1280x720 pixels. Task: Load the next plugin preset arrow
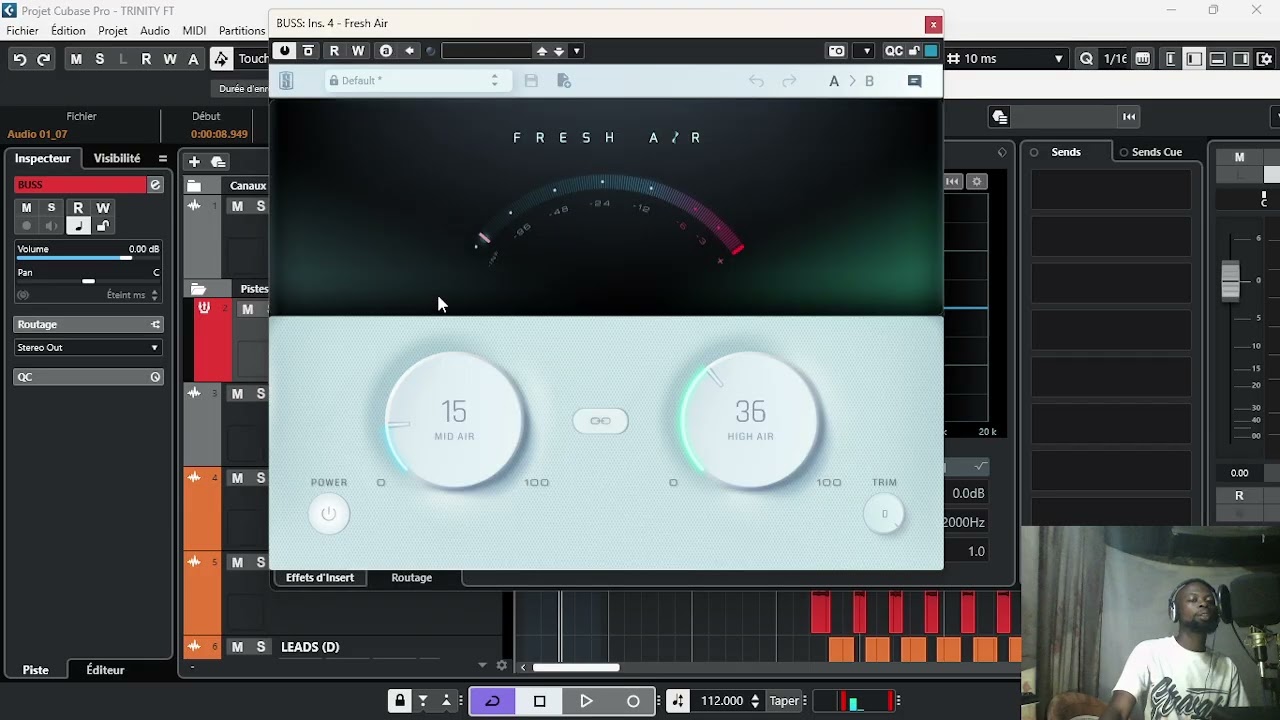tap(559, 51)
